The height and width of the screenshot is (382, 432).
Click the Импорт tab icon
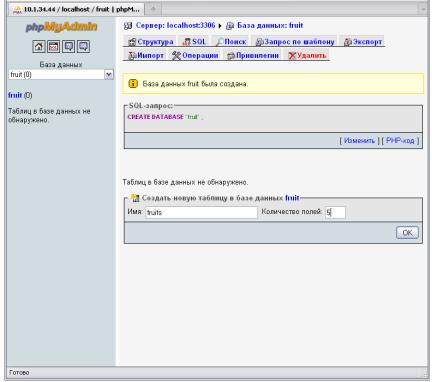pos(132,56)
